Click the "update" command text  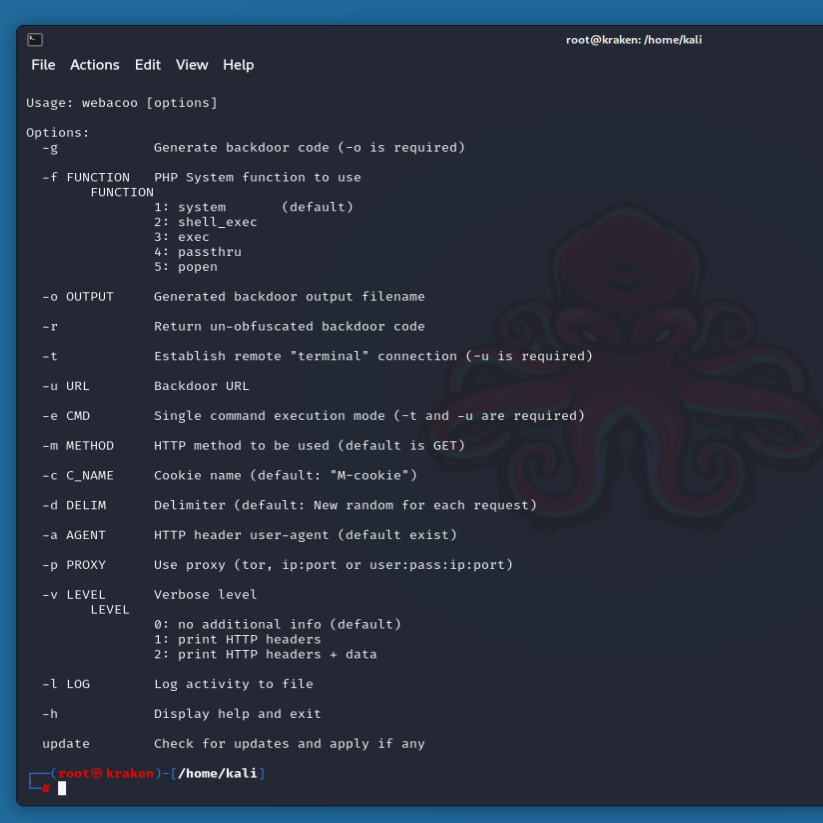coord(66,744)
